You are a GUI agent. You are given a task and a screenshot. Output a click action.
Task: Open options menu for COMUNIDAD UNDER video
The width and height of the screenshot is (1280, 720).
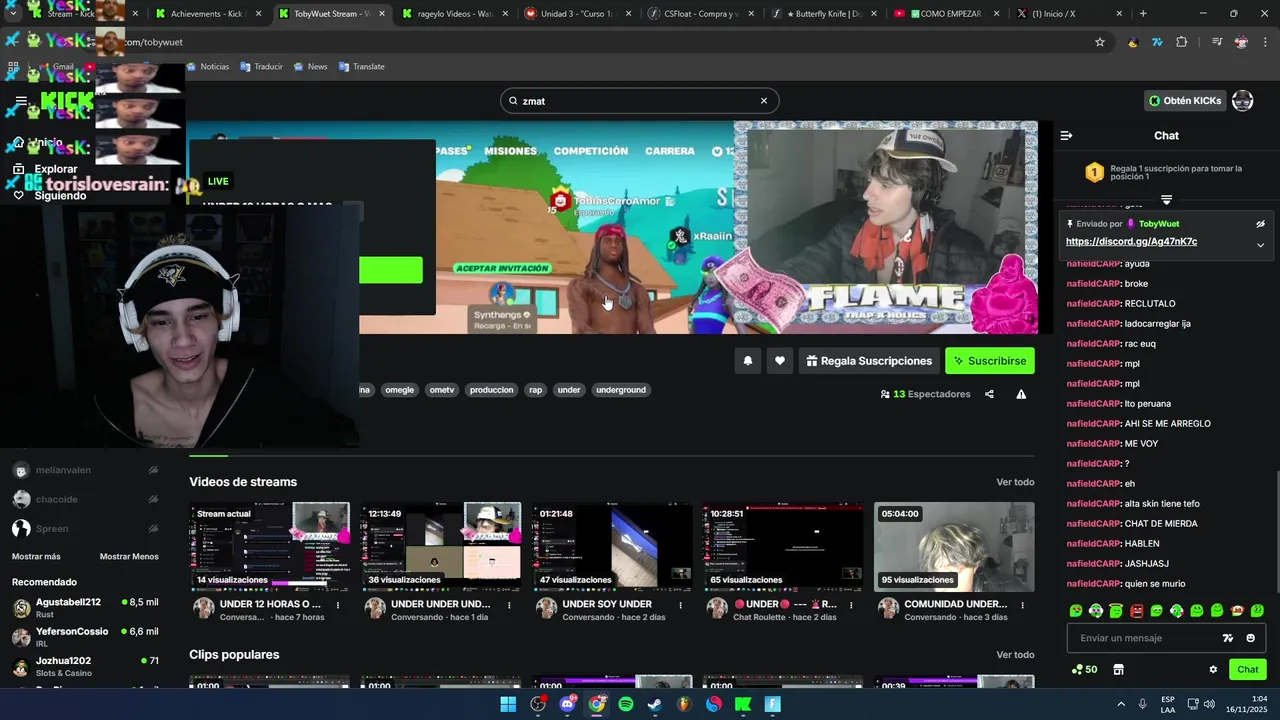(x=1022, y=605)
